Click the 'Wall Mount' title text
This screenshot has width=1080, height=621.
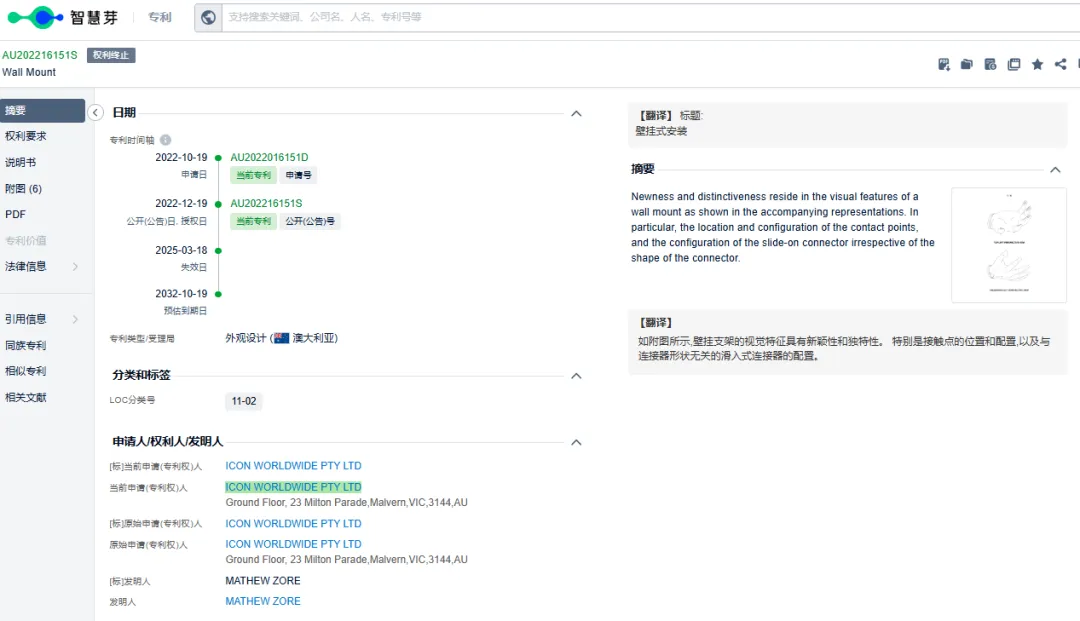click(x=29, y=72)
